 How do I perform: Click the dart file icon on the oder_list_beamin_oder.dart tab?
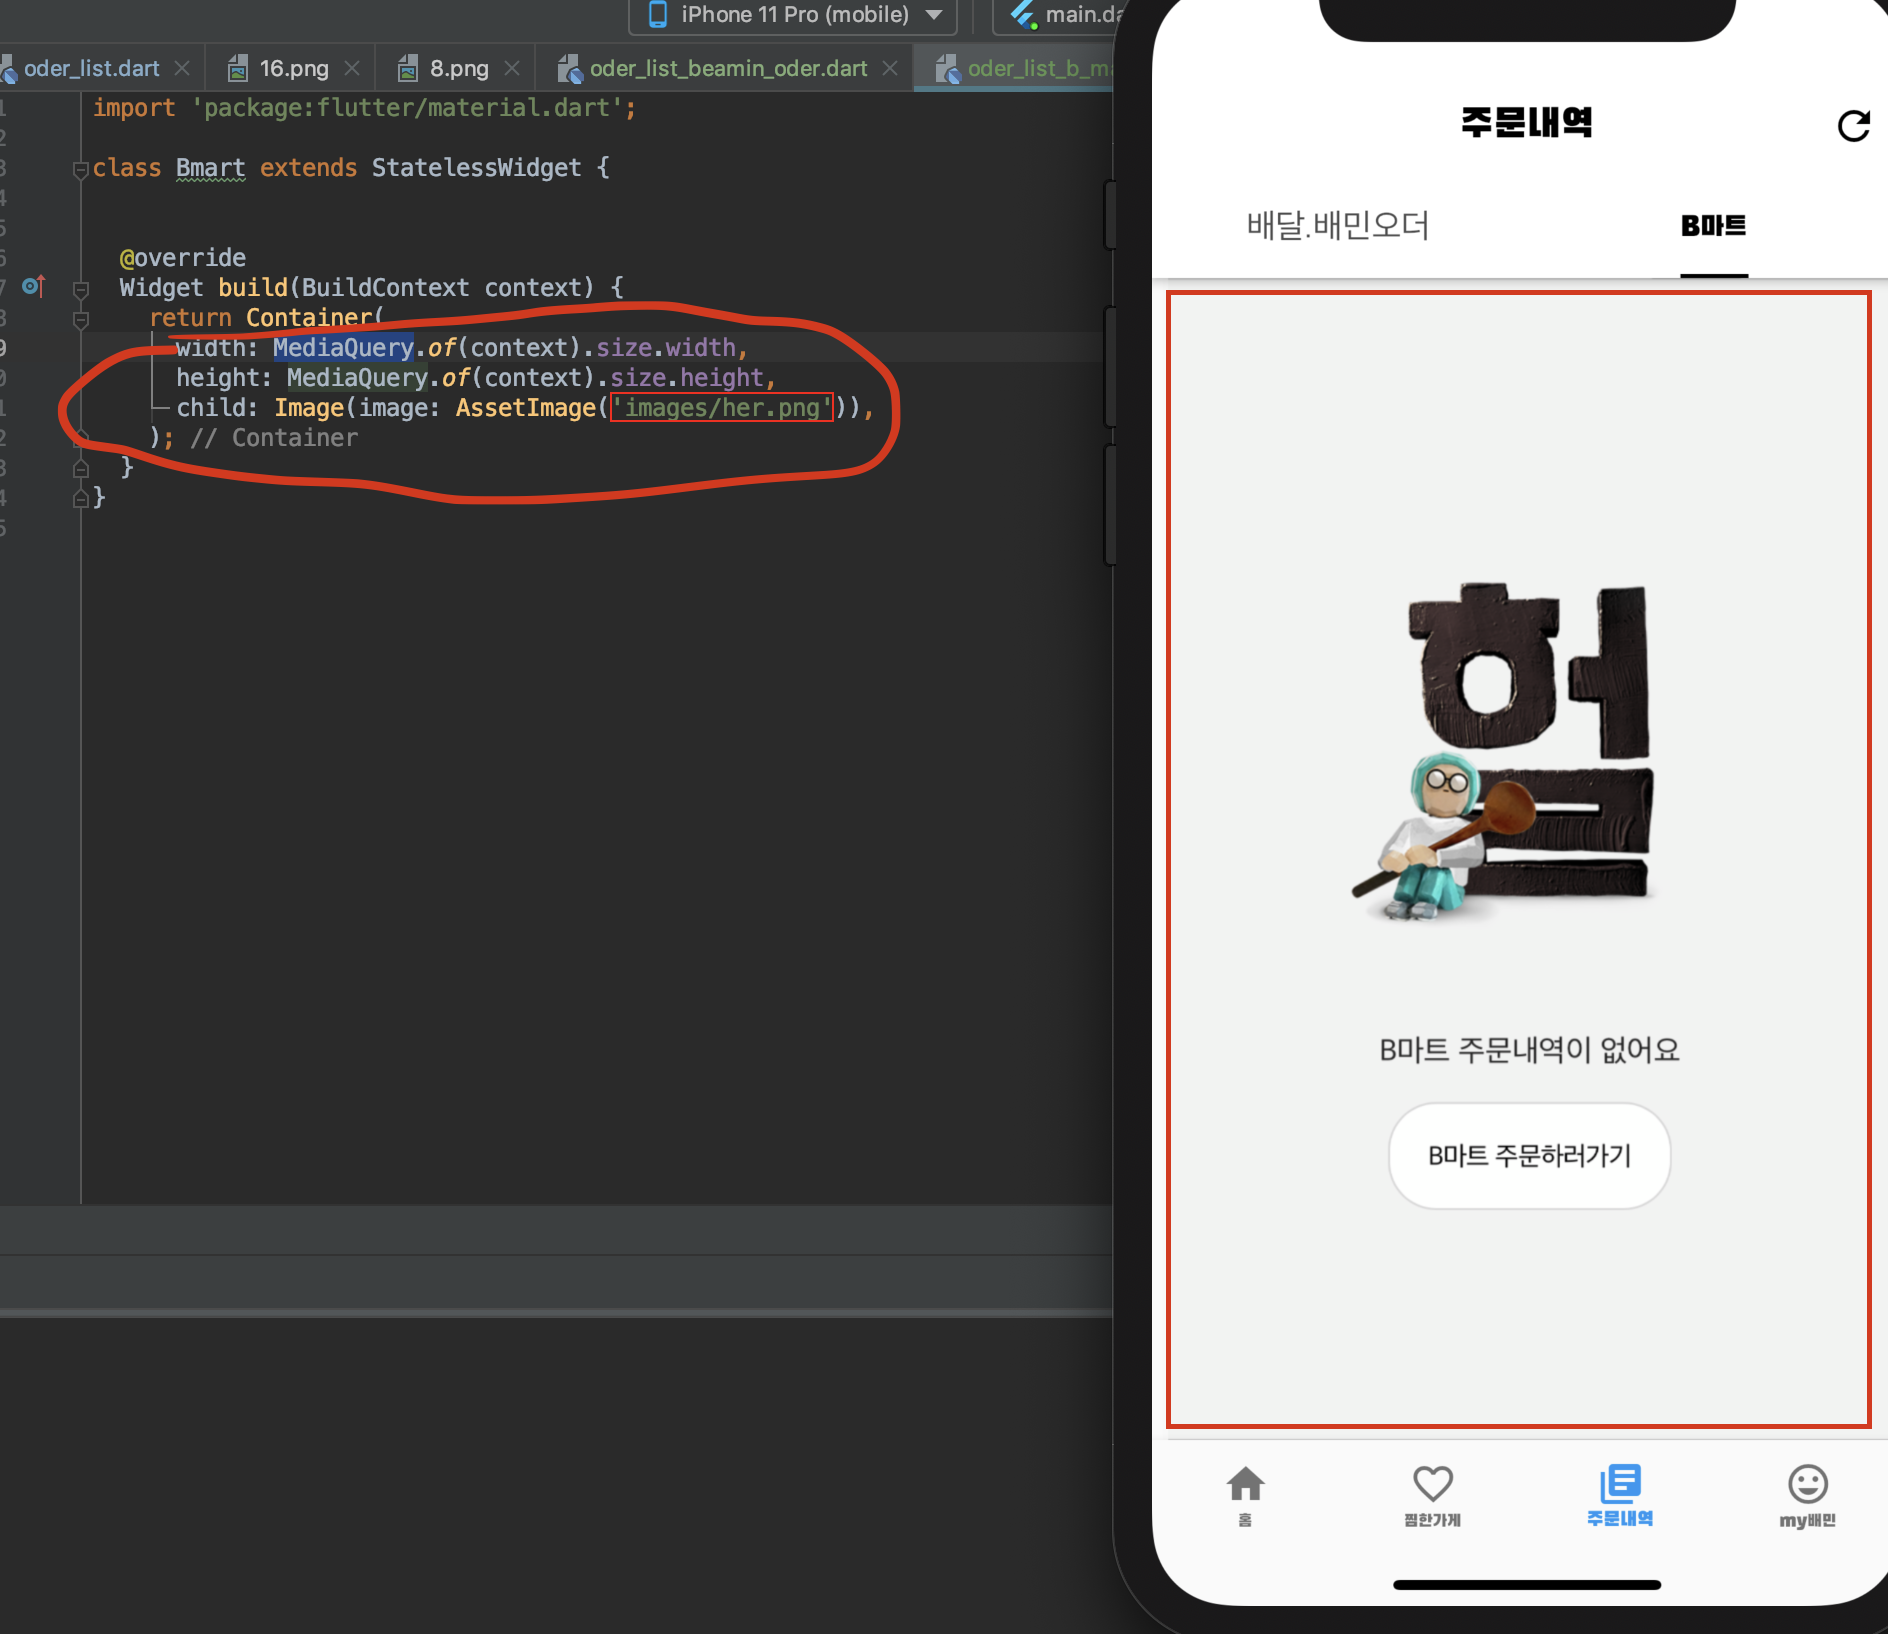coord(569,68)
